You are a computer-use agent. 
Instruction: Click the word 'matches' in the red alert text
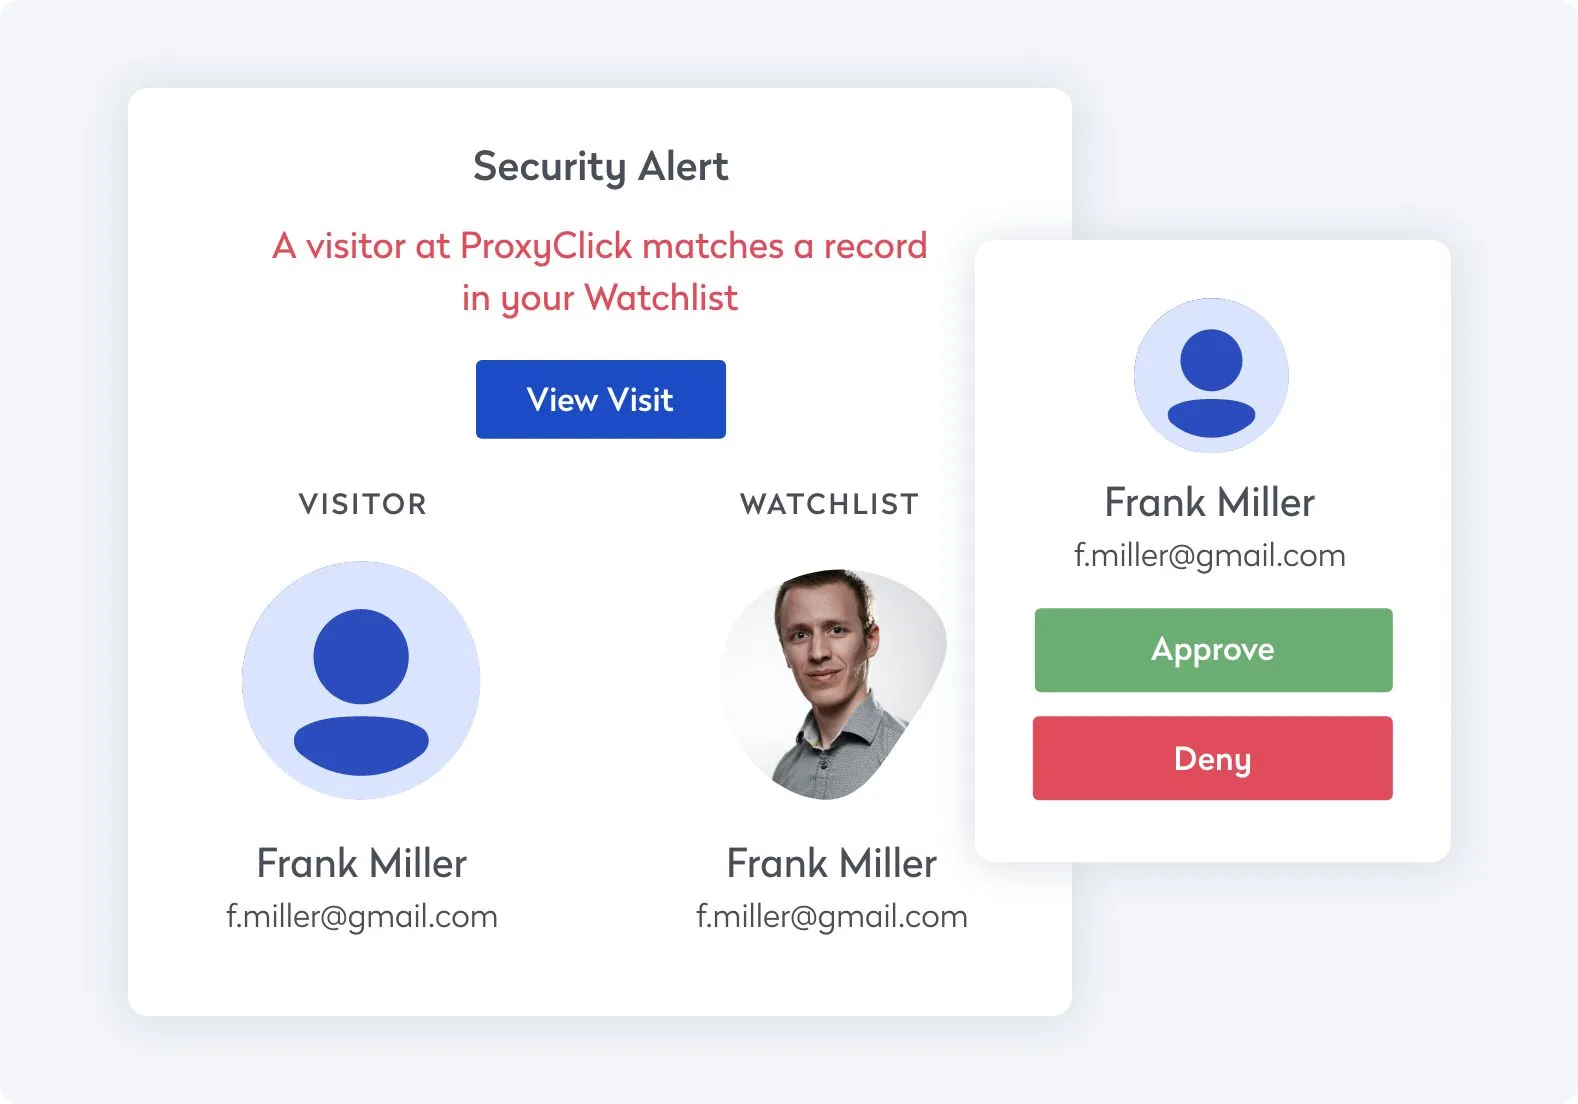click(x=712, y=246)
